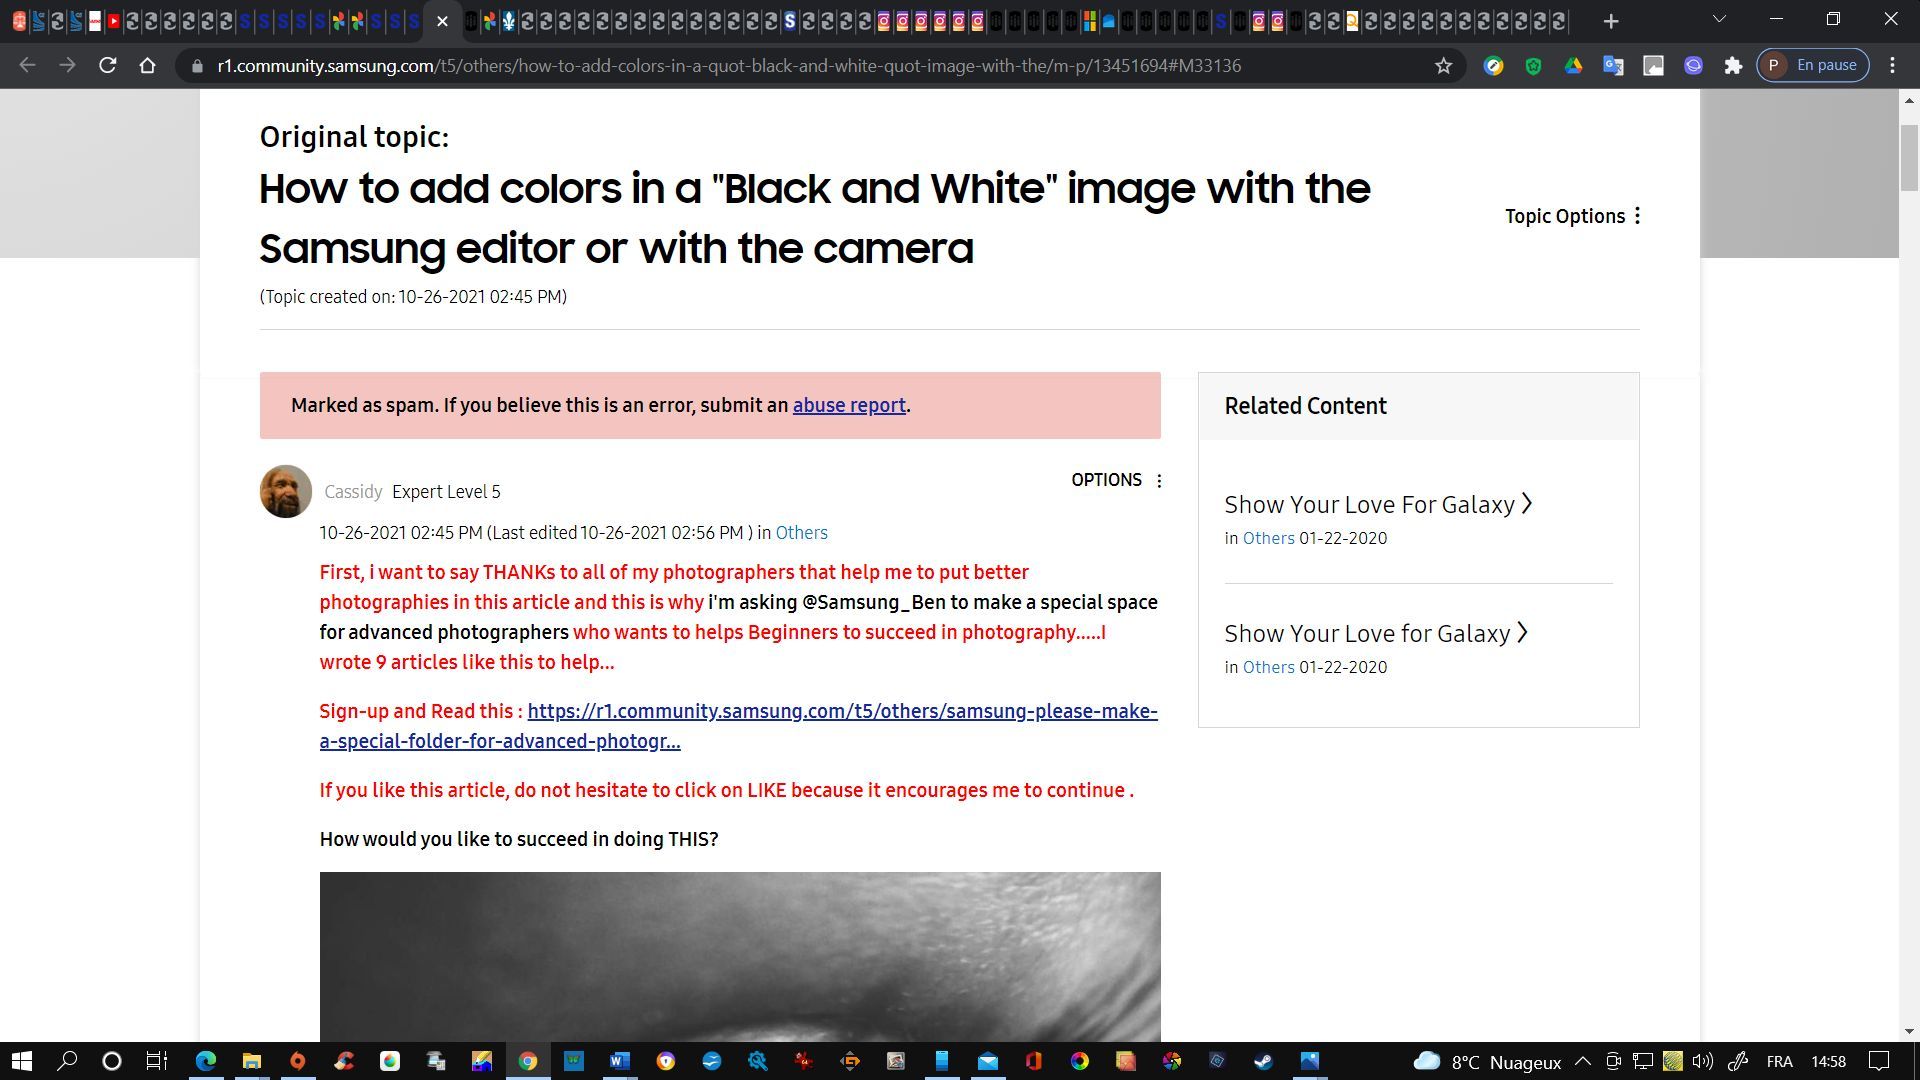Open the puzzle-piece Extensions menu
Image resolution: width=1920 pixels, height=1080 pixels.
[x=1733, y=65]
